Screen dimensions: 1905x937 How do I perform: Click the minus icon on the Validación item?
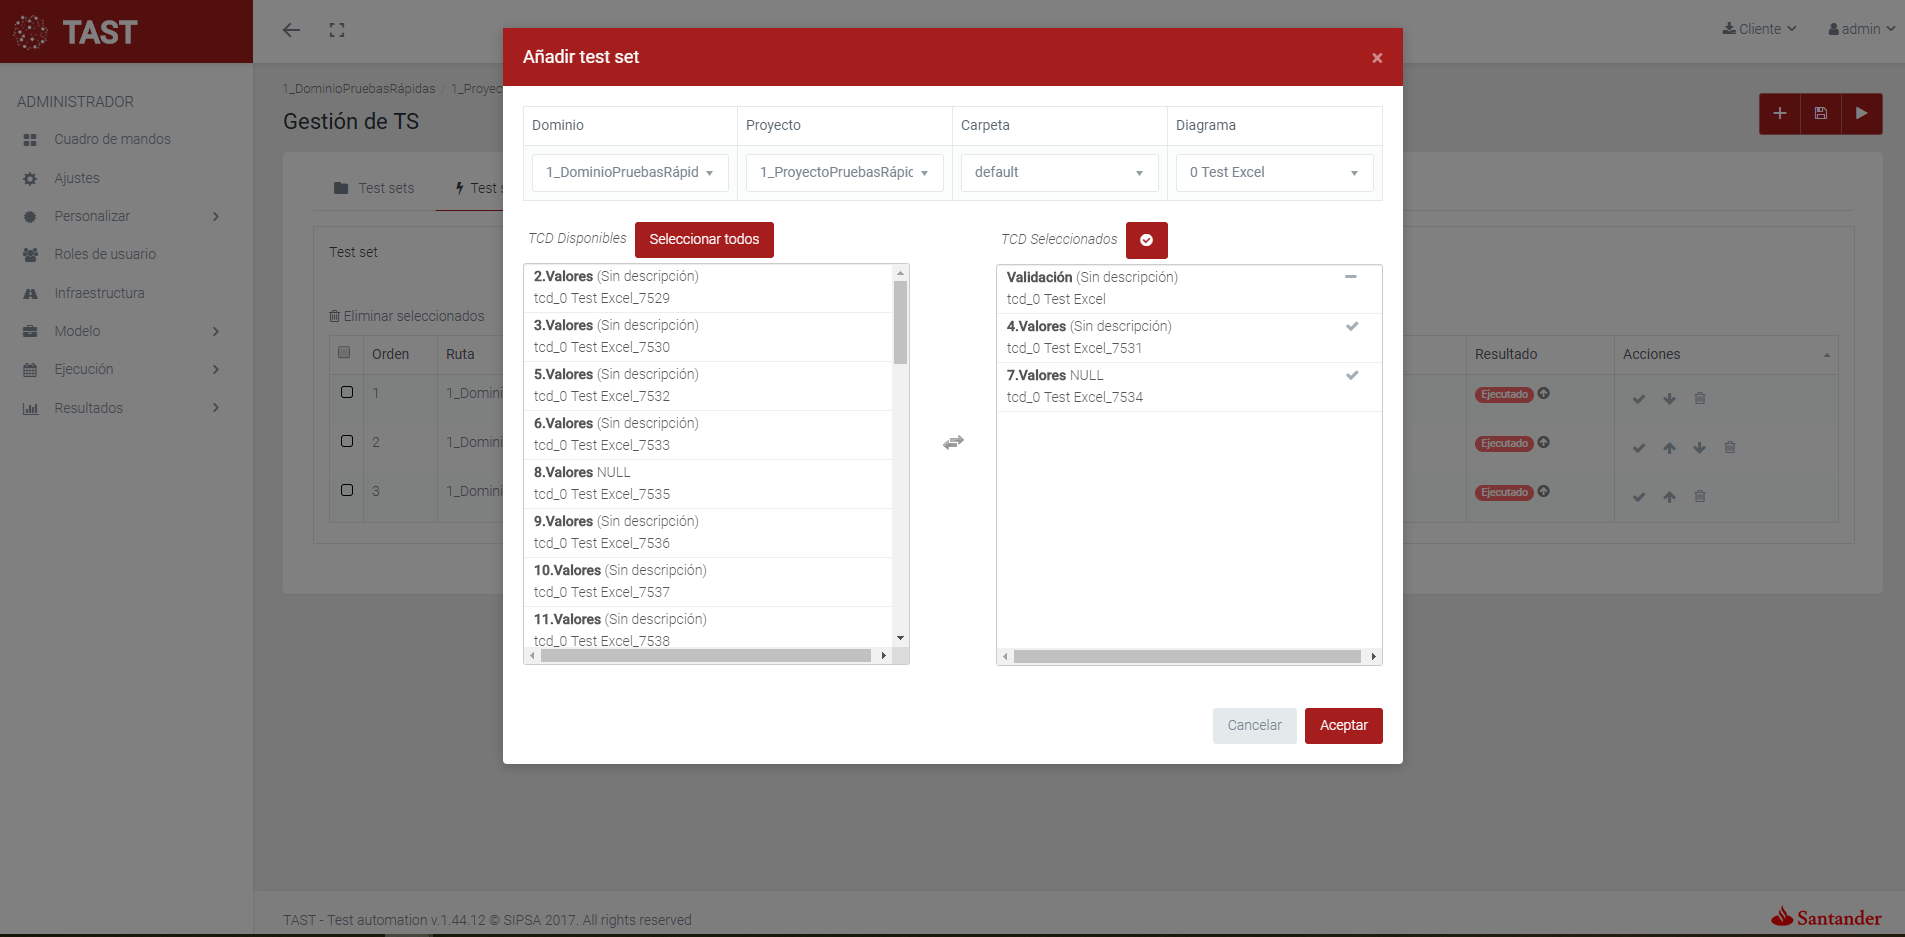pos(1350,277)
